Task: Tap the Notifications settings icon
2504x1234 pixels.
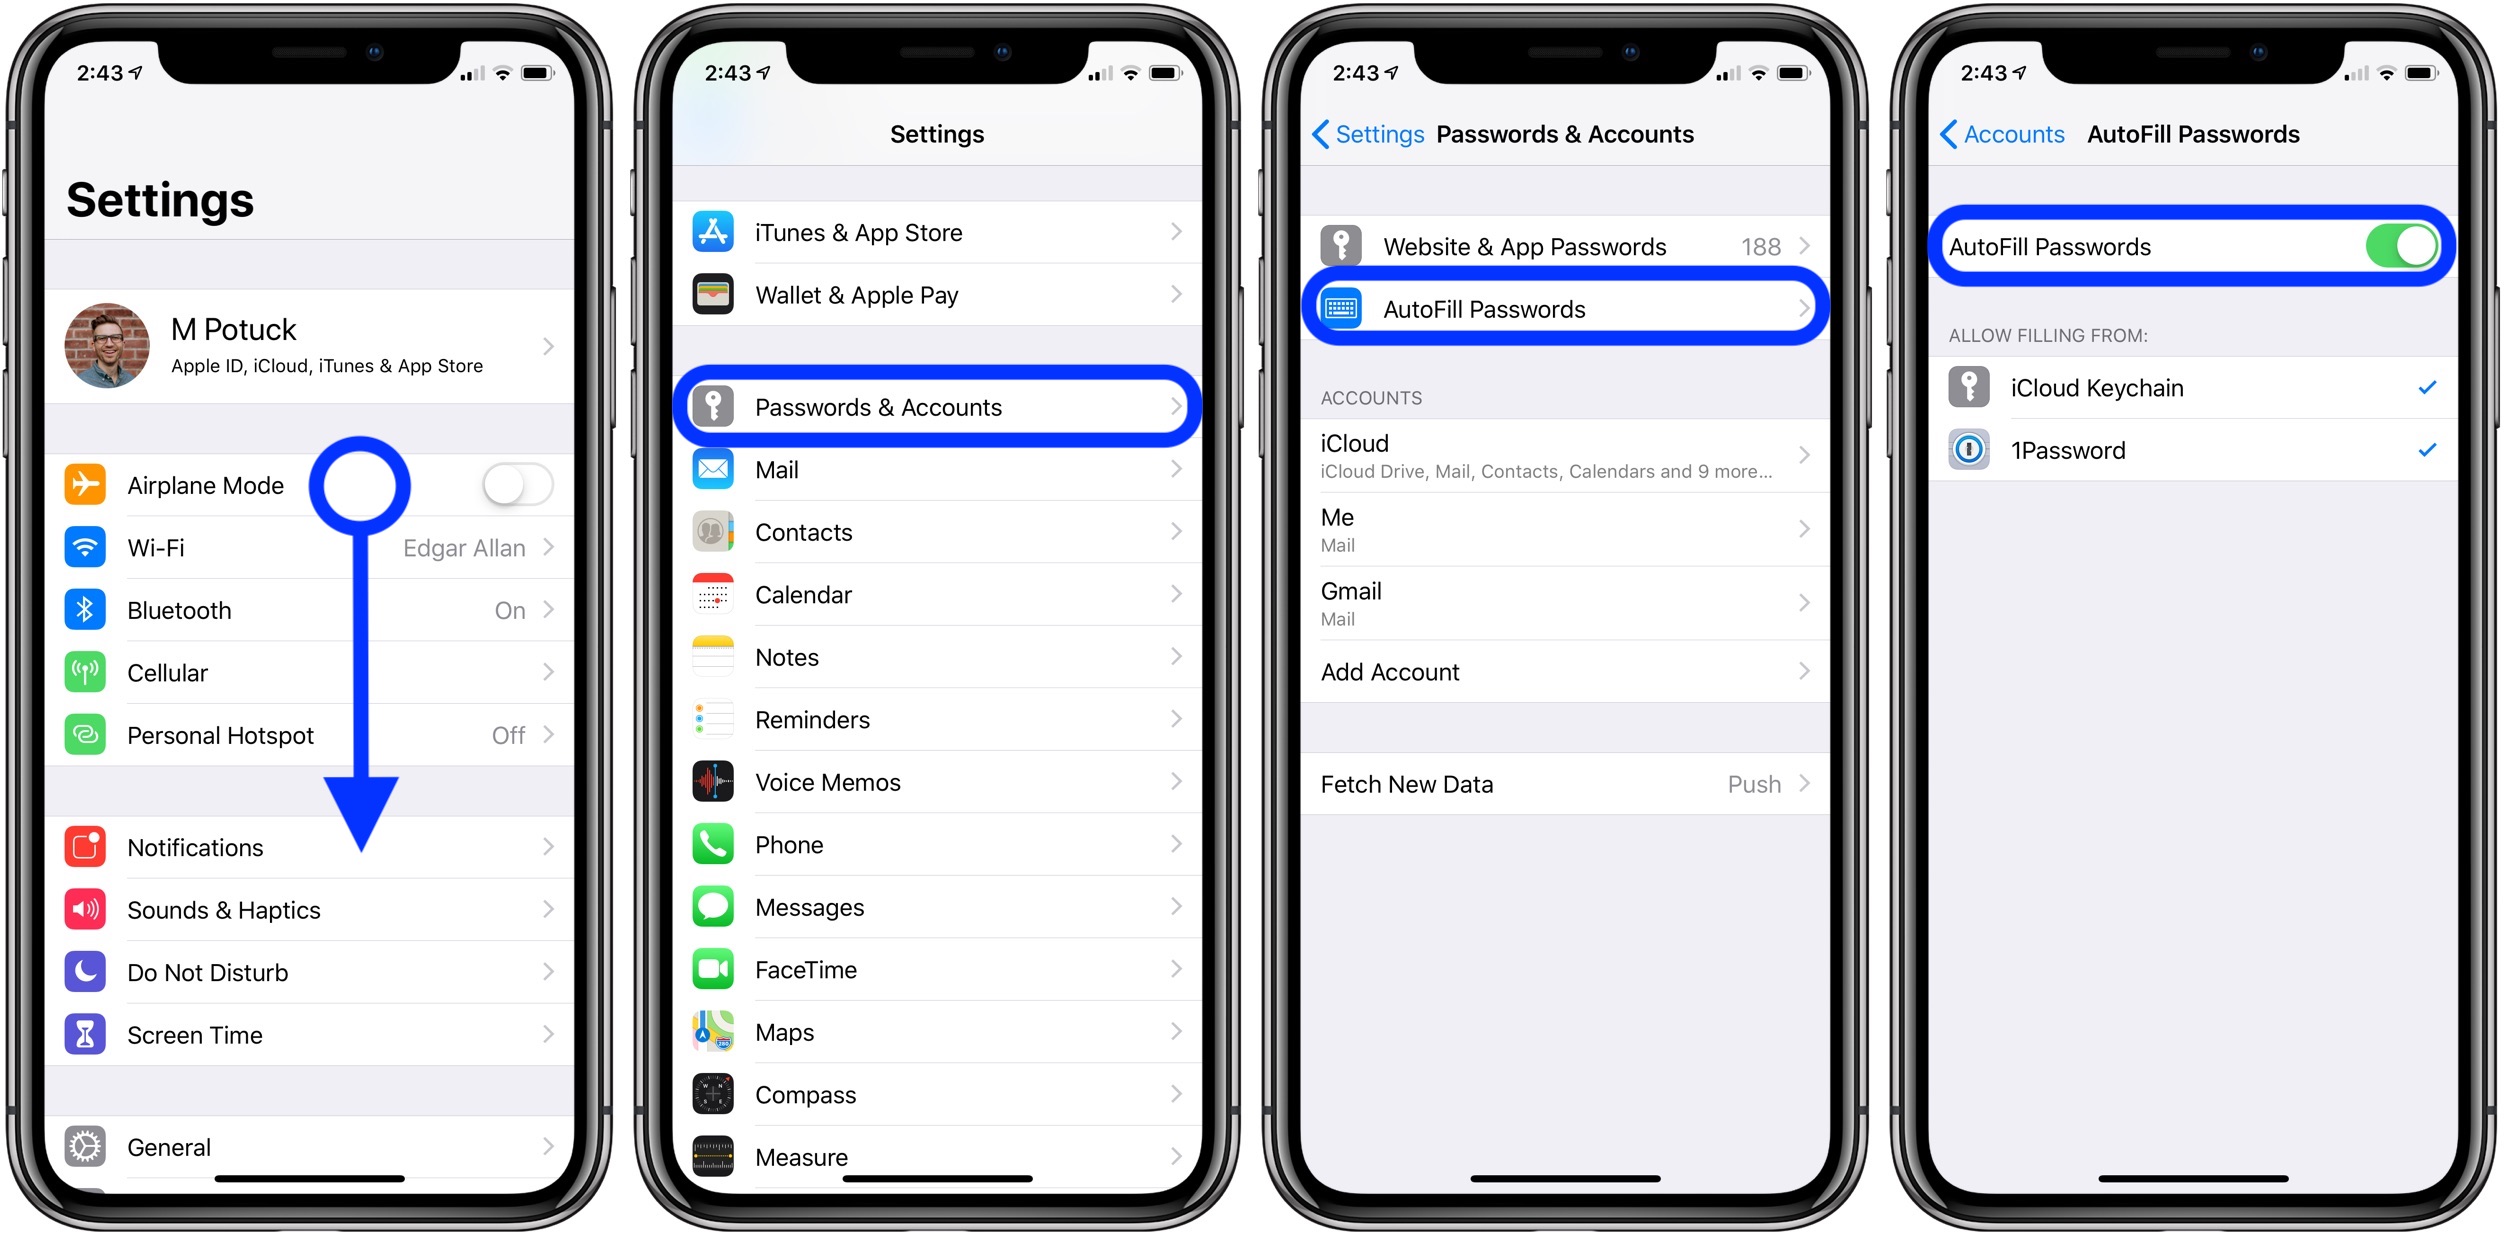Action: (x=86, y=848)
